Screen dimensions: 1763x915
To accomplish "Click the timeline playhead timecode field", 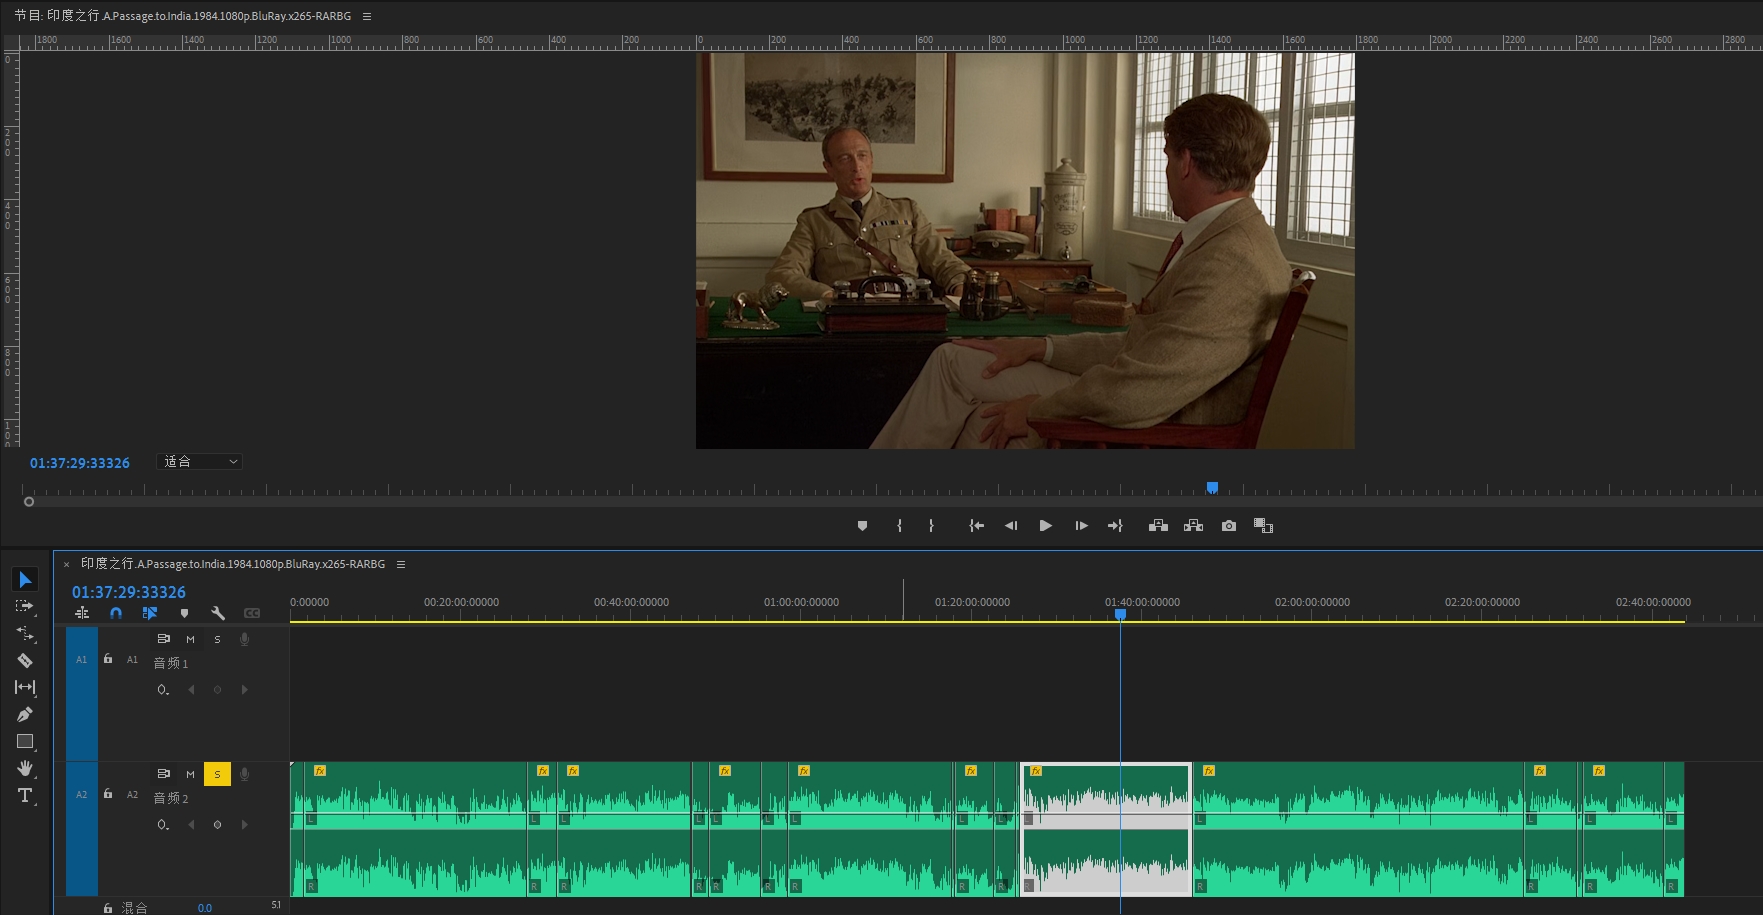I will [129, 592].
